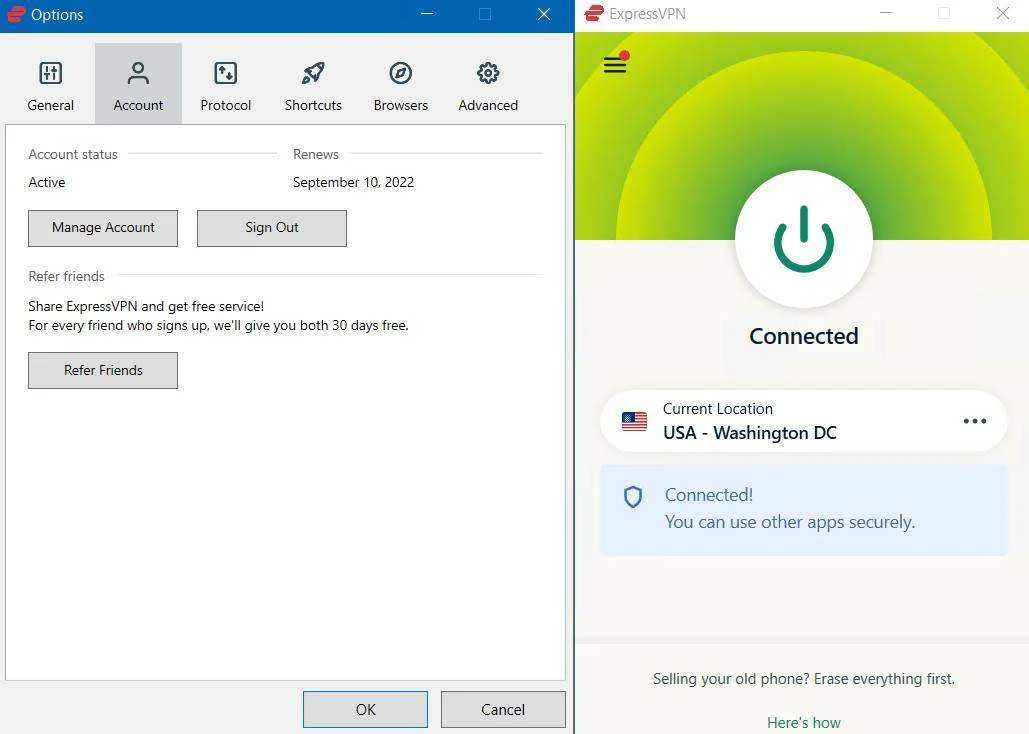Image resolution: width=1029 pixels, height=734 pixels.
Task: Click the ExpressVPN logo in main window title bar
Action: [594, 13]
